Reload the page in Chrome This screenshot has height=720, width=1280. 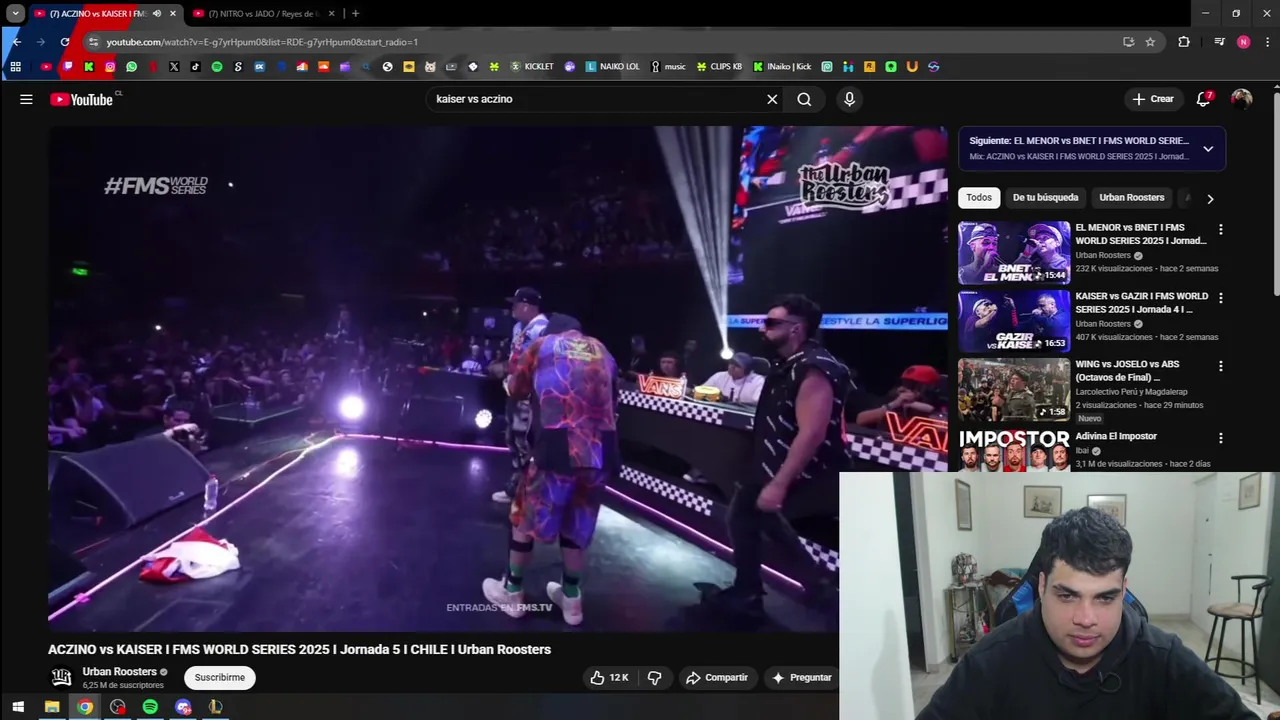pyautogui.click(x=65, y=42)
